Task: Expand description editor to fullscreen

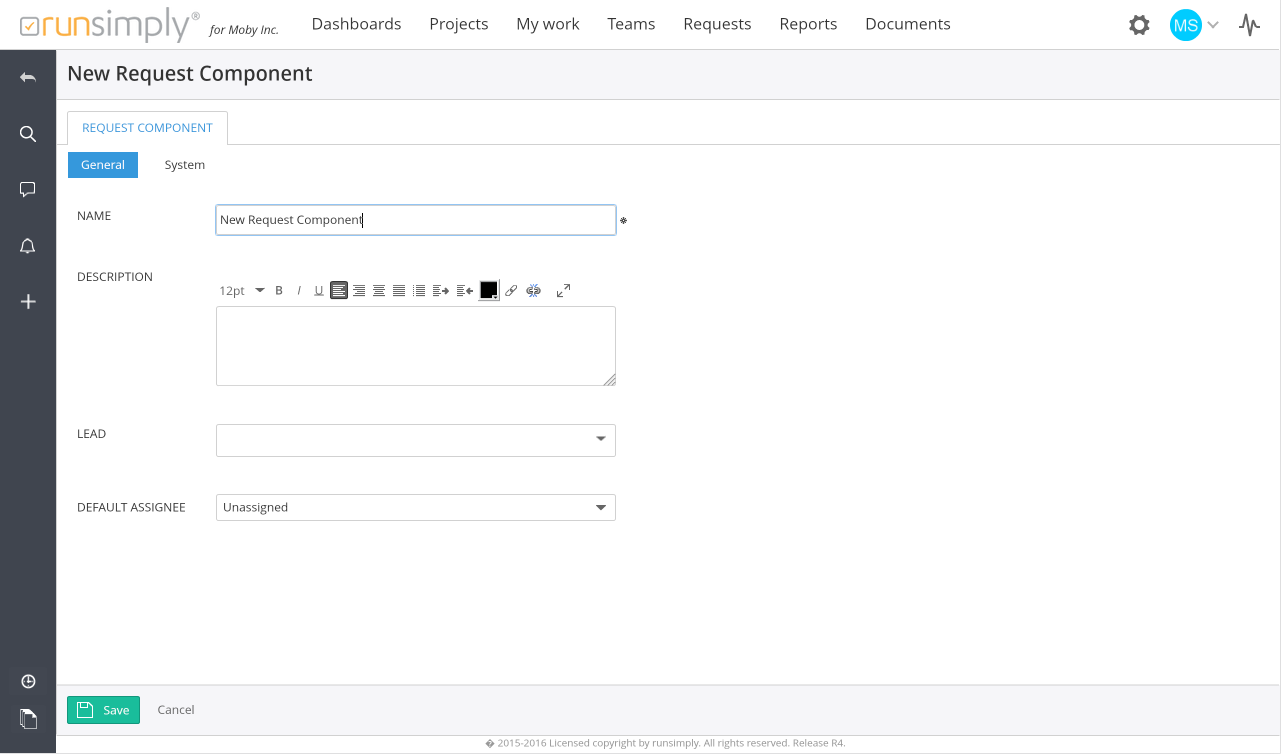Action: 563,290
